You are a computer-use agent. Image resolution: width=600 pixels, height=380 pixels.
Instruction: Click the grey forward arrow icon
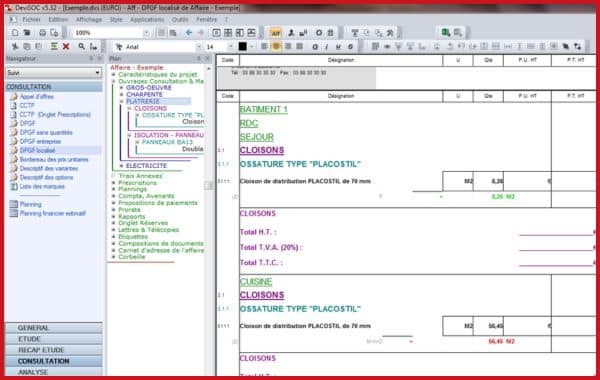(x=201, y=33)
